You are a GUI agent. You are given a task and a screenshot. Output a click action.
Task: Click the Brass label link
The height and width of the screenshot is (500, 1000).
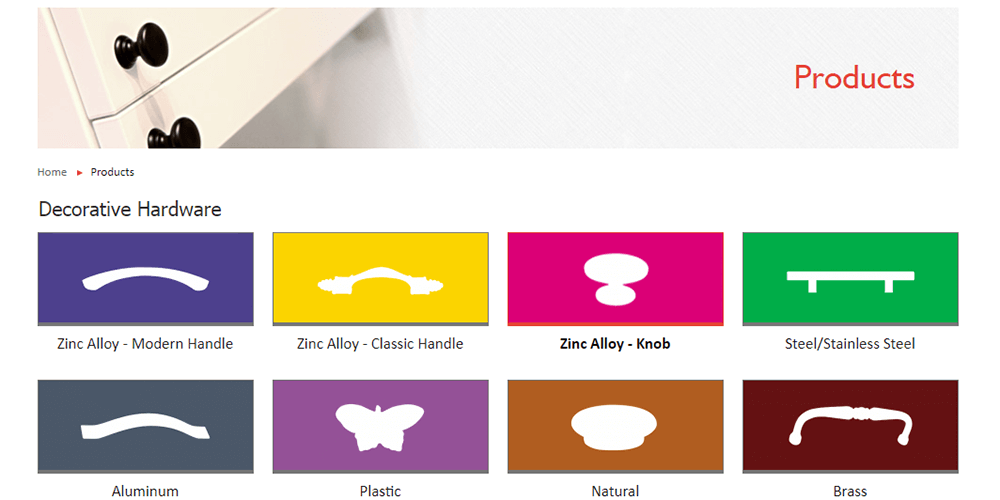tap(850, 491)
